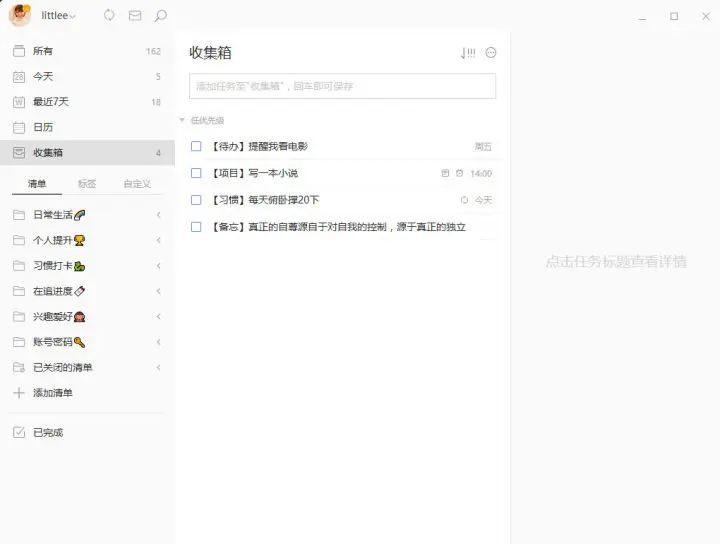Check off 【待办】提醒我看电影 task
720x544 pixels.
click(196, 146)
